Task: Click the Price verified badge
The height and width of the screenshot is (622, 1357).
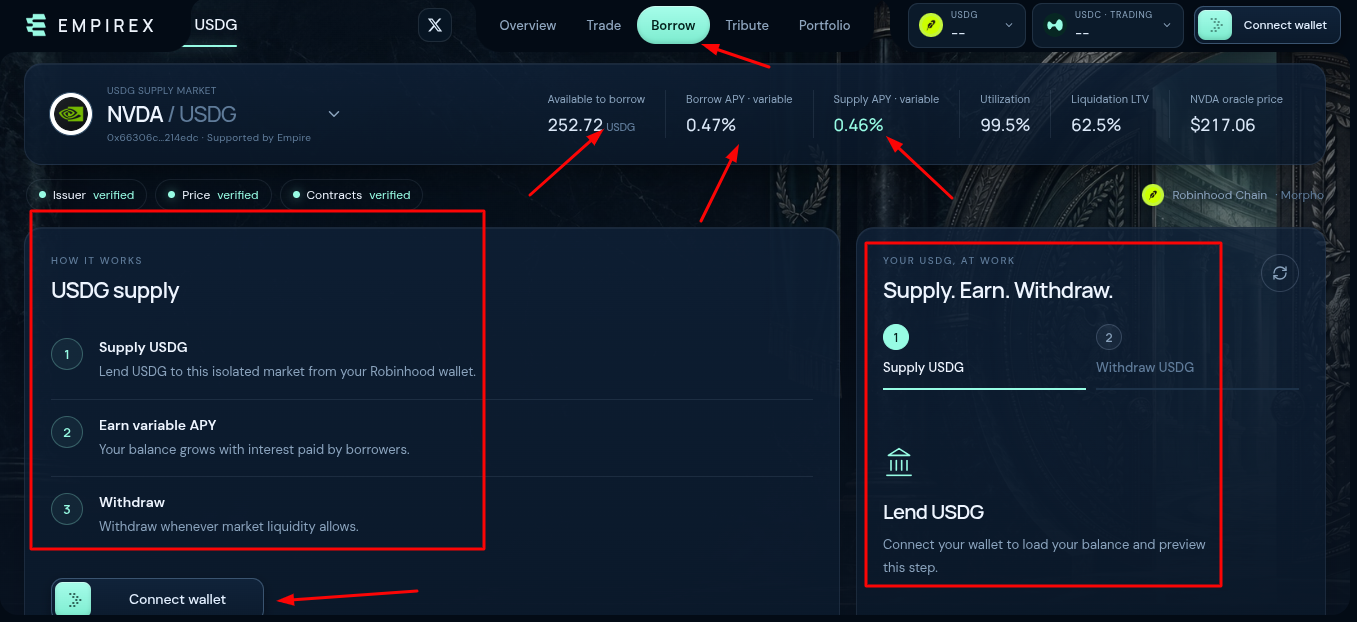Action: [x=213, y=195]
